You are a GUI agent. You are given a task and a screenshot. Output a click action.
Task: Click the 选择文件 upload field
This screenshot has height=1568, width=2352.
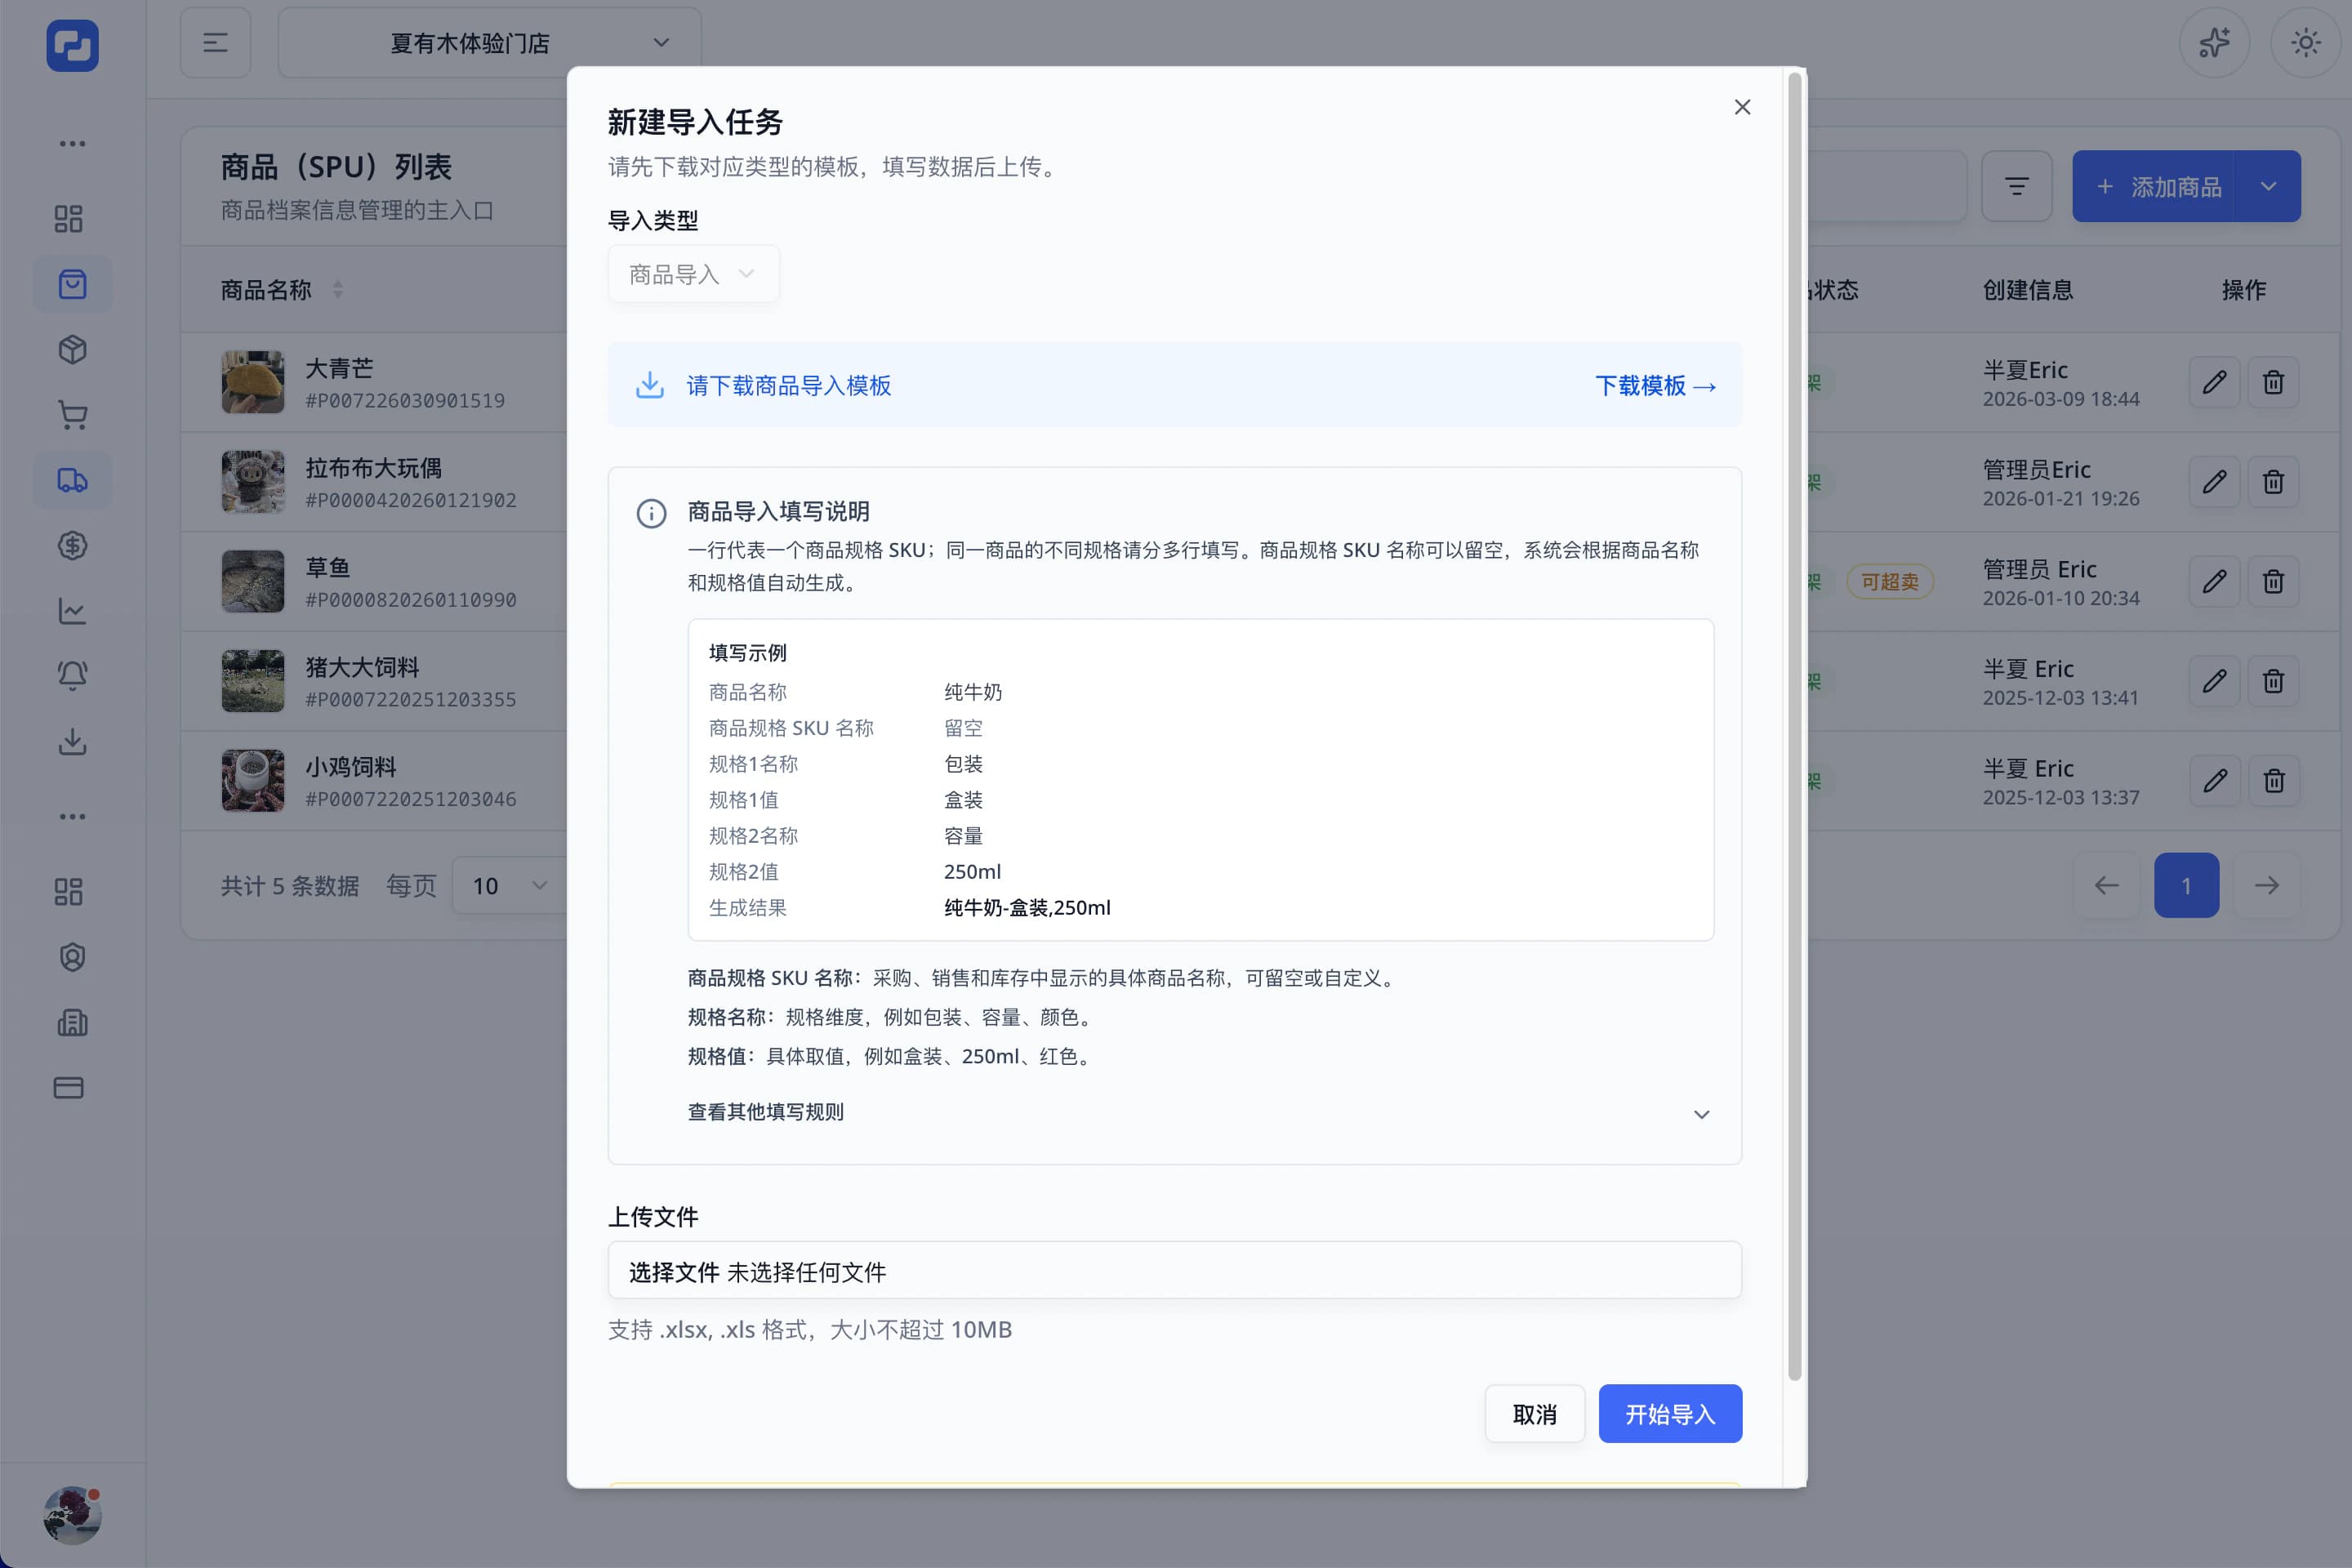point(1174,1271)
